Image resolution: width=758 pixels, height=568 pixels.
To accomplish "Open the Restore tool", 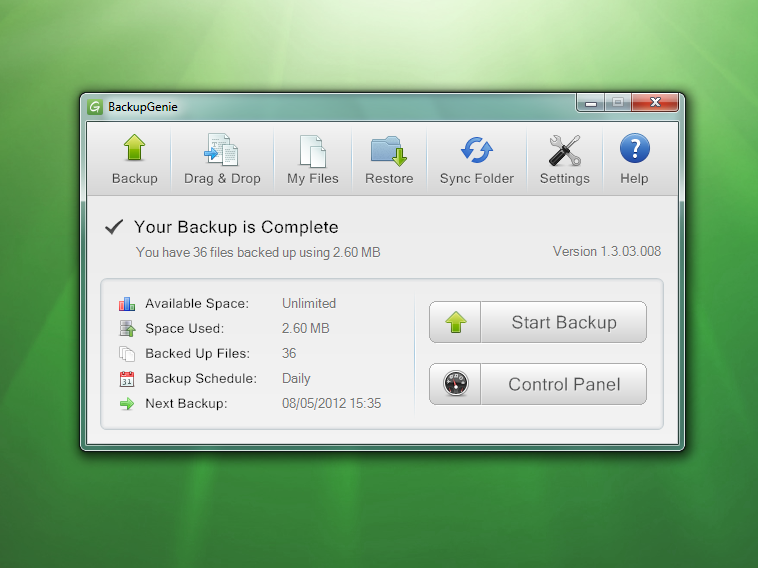I will (389, 159).
